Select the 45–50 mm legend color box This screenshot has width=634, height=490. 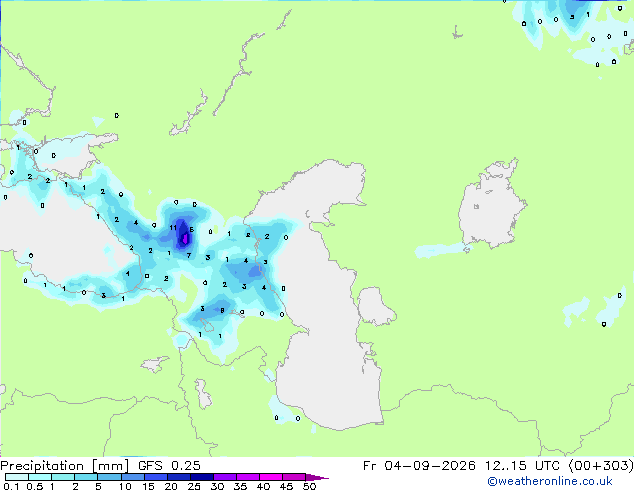click(x=294, y=477)
